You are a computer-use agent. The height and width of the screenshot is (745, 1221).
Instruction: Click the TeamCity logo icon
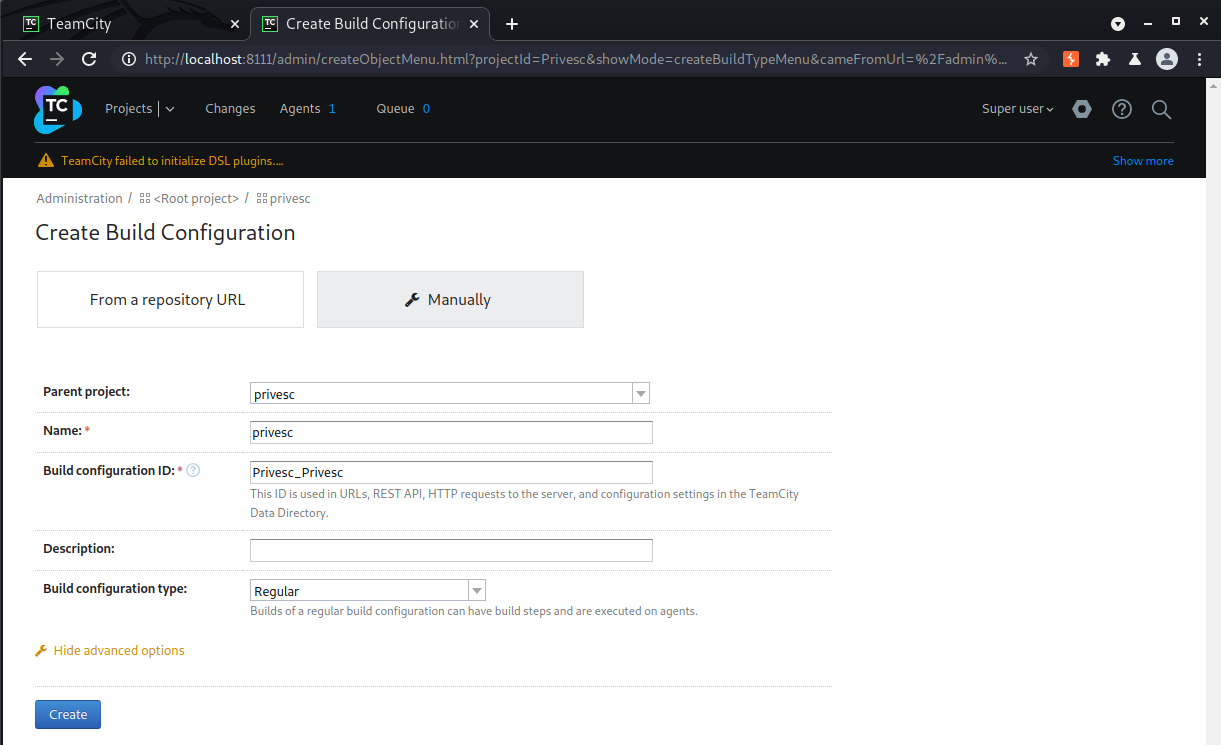tap(58, 109)
